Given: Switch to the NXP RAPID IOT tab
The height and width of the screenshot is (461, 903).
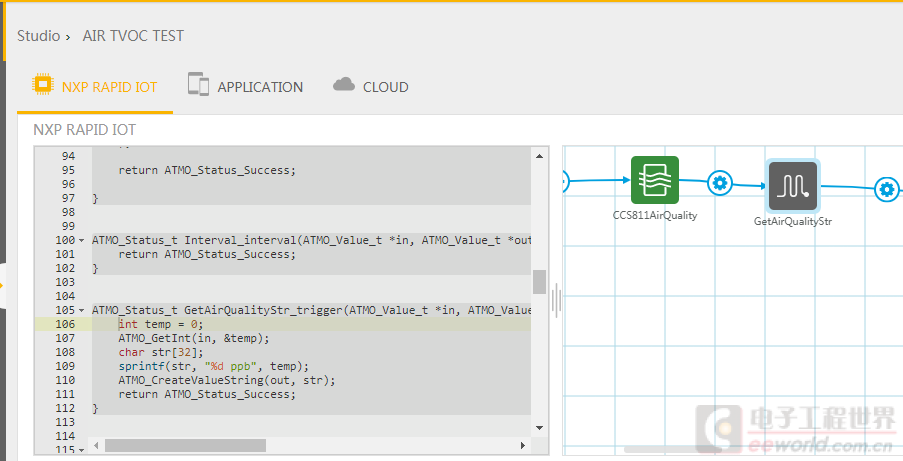Looking at the screenshot, I should click(x=95, y=87).
